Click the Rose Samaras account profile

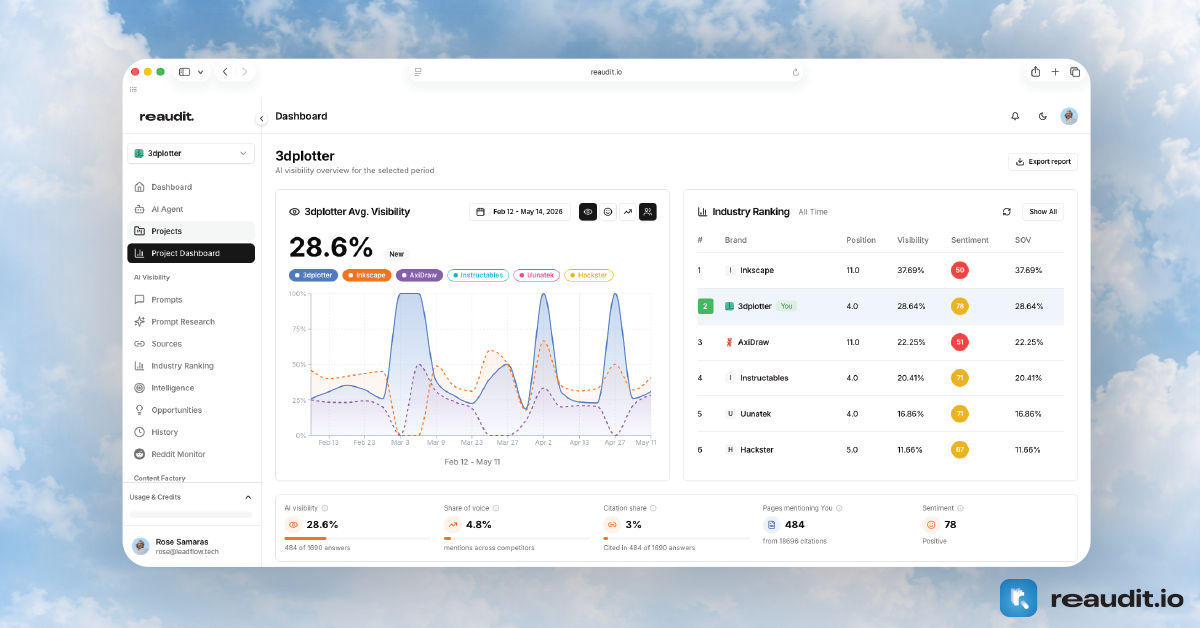pos(192,546)
